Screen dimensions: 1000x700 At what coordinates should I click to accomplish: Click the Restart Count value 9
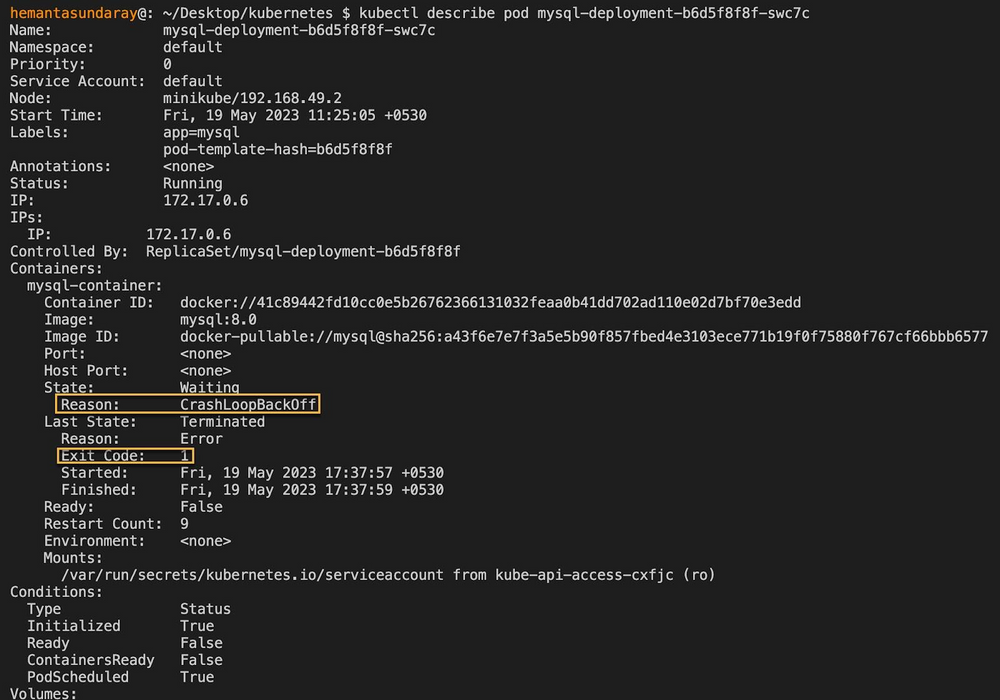pyautogui.click(x=184, y=523)
